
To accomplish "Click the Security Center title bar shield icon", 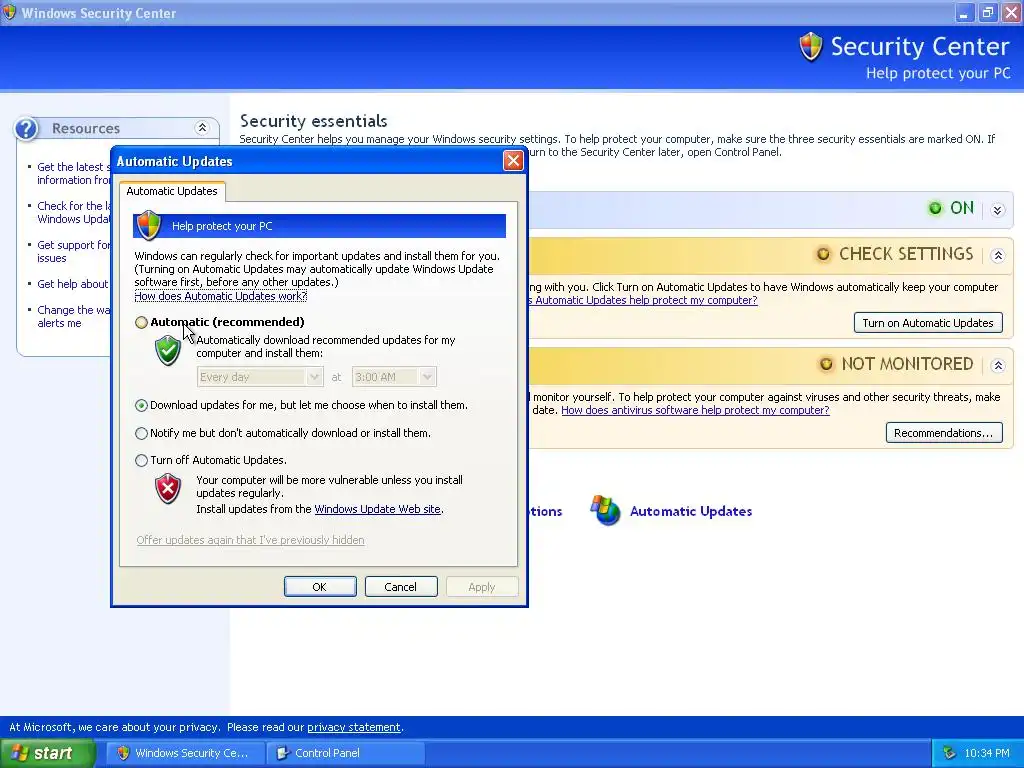I will coord(9,12).
